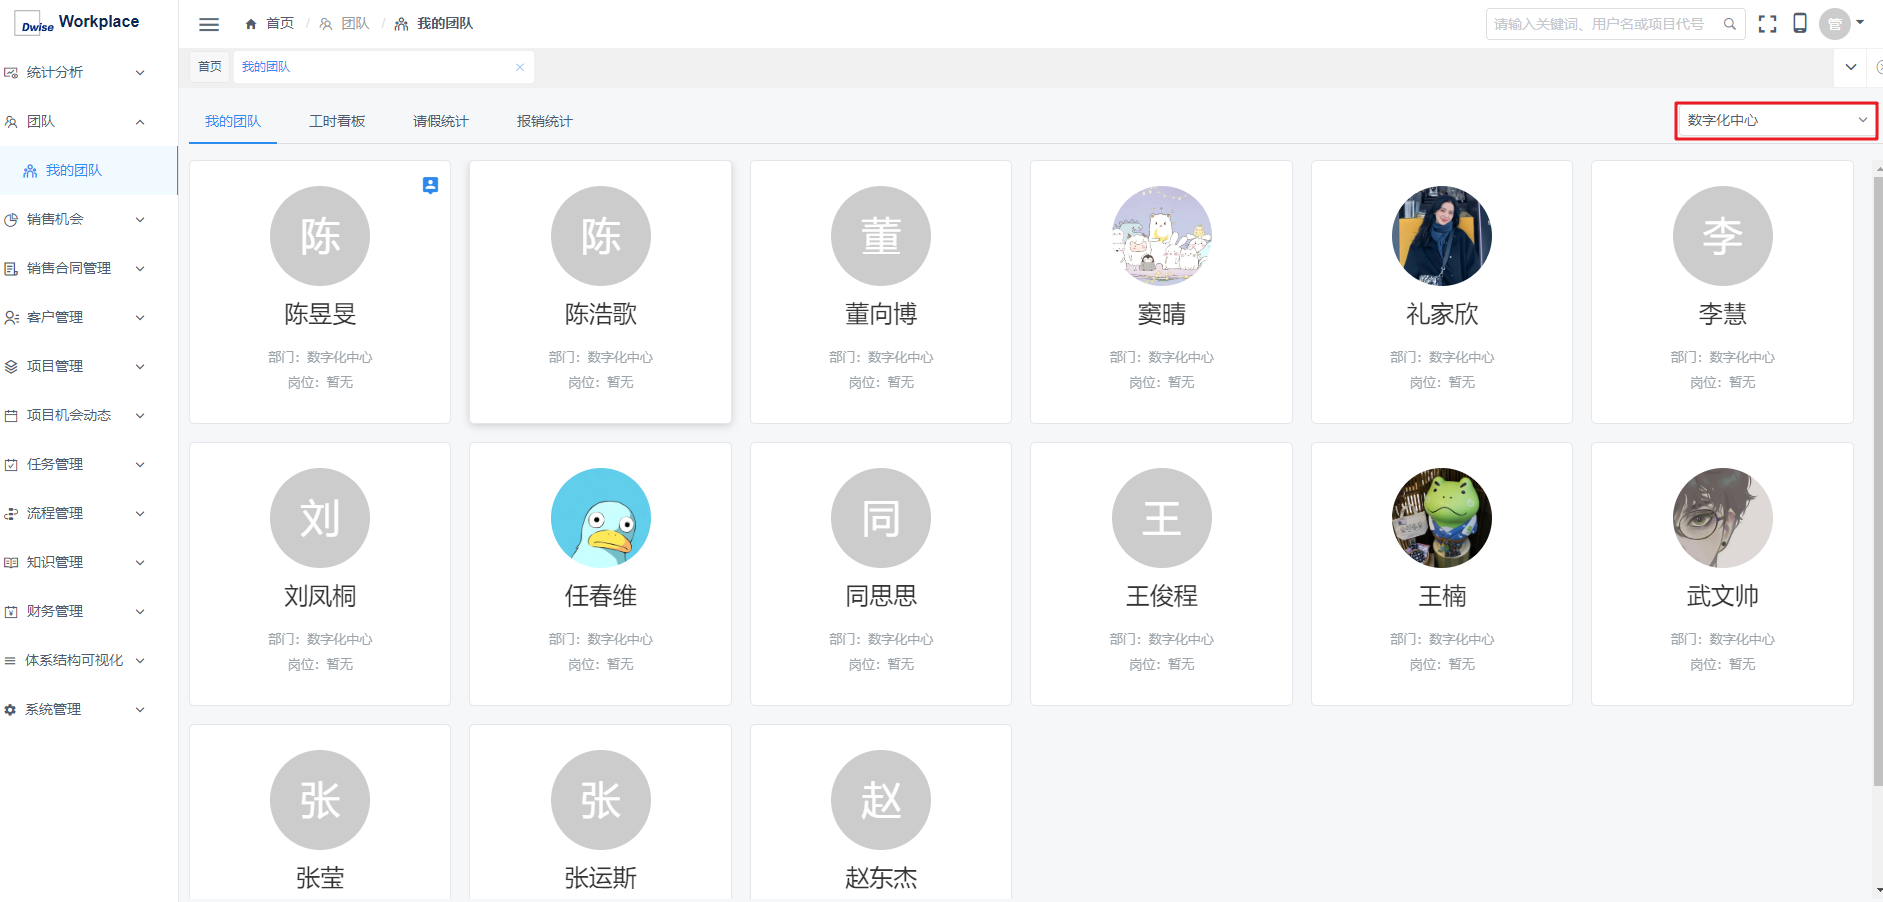Screen dimensions: 1883x902
Task: Open the 报销统计 tab
Action: [x=544, y=121]
